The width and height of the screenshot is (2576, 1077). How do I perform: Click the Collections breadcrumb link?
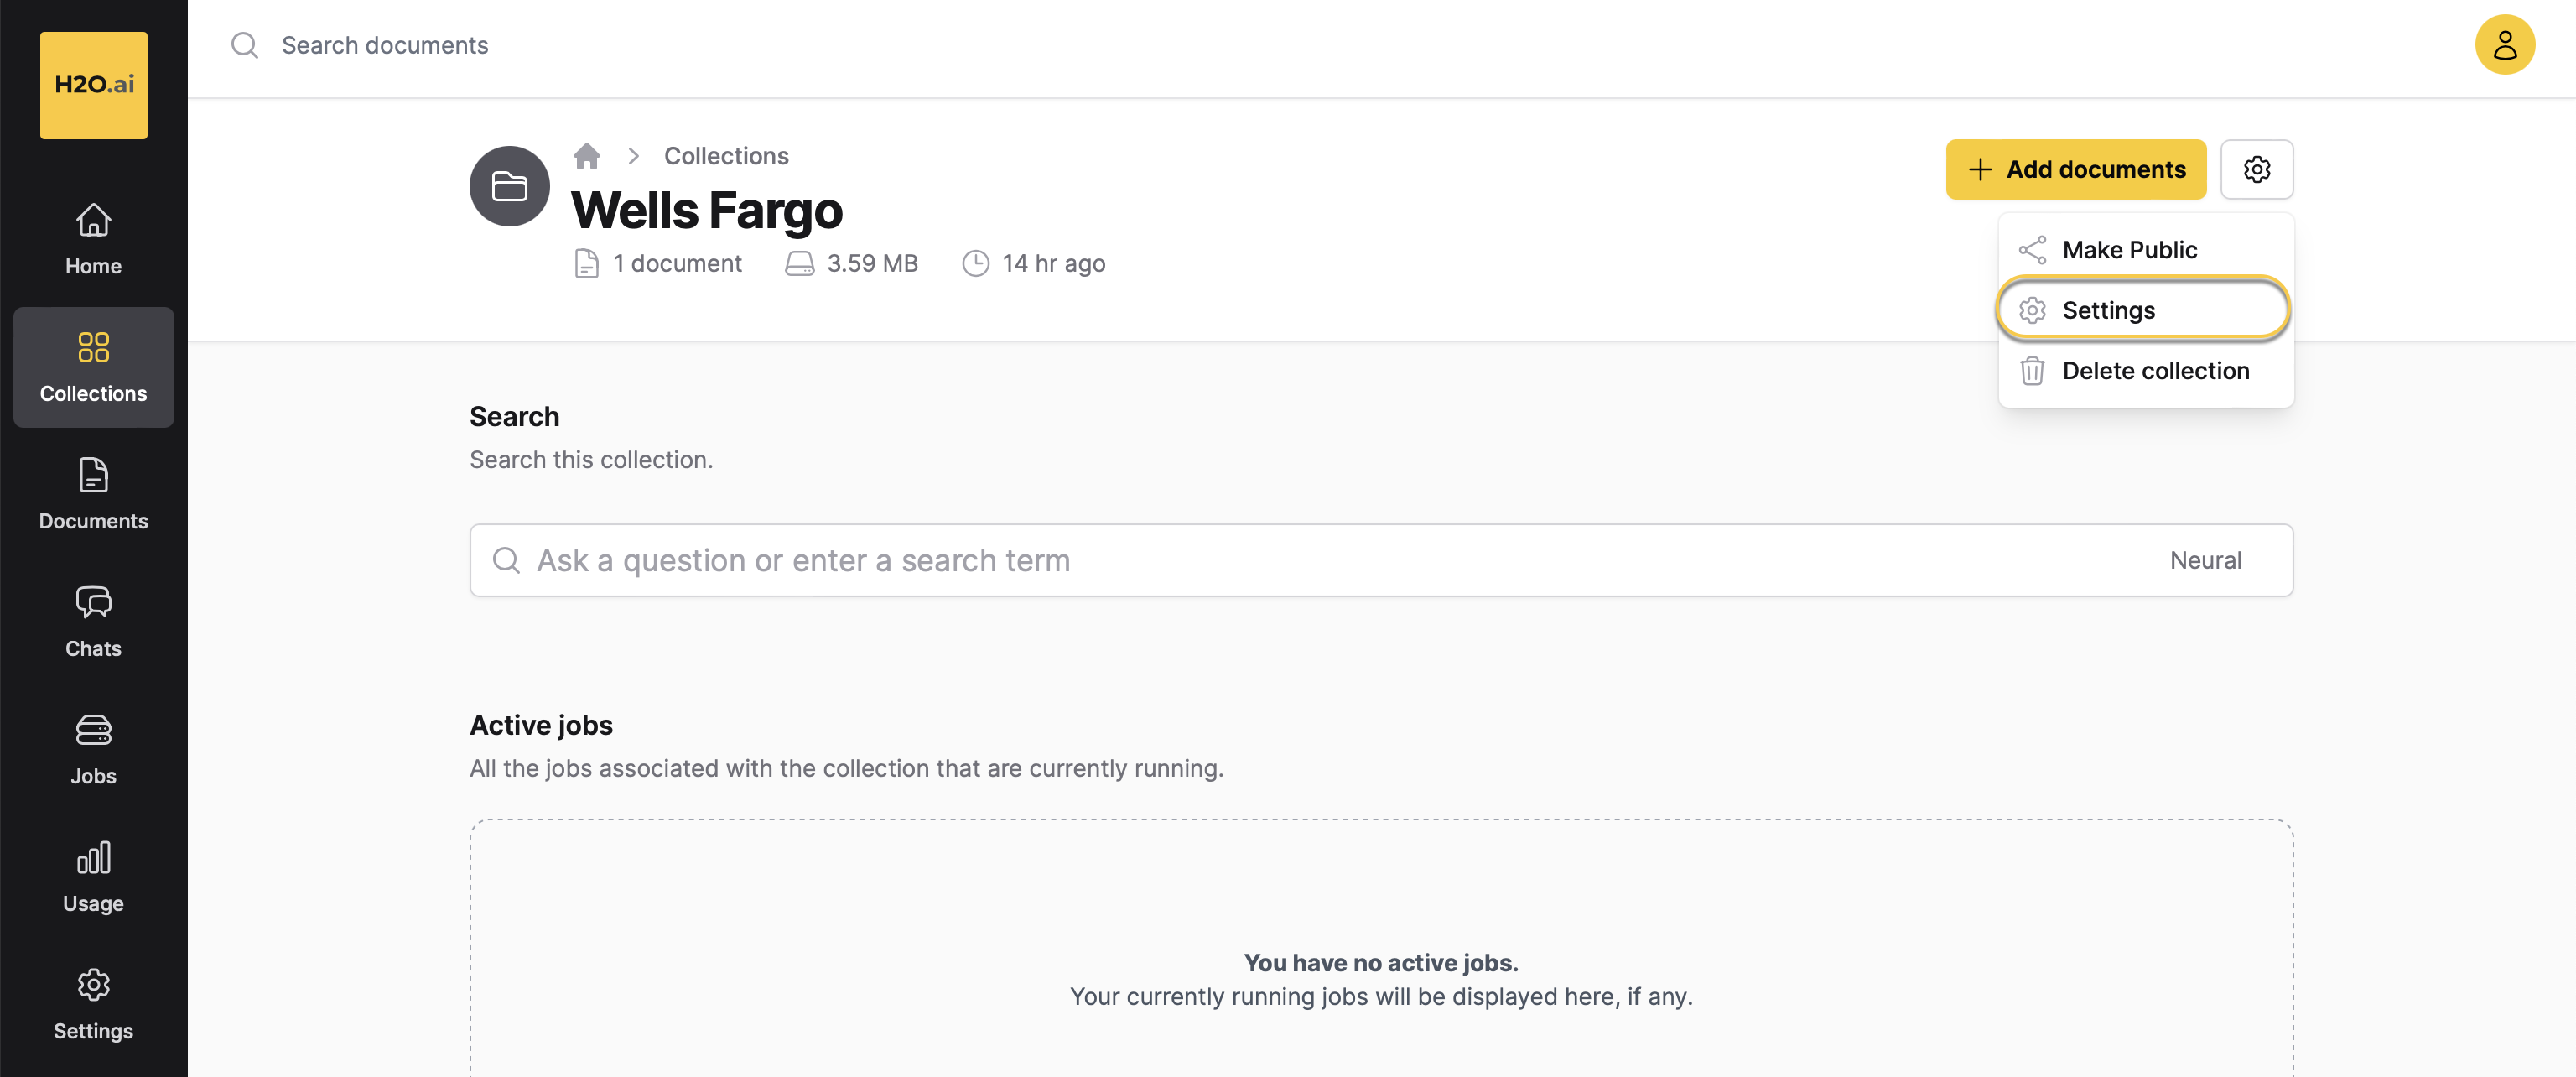[726, 156]
